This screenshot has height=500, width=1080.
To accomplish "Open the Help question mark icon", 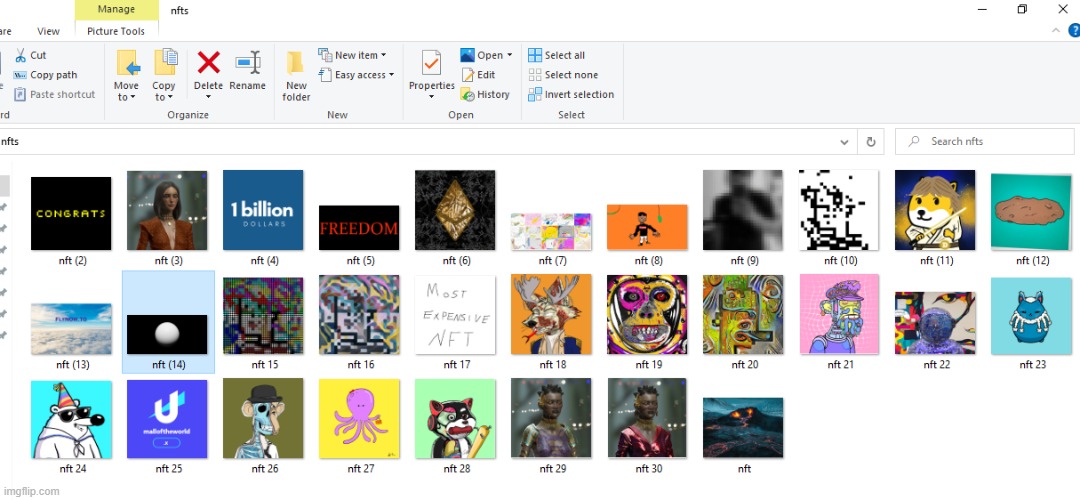I will click(1074, 30).
